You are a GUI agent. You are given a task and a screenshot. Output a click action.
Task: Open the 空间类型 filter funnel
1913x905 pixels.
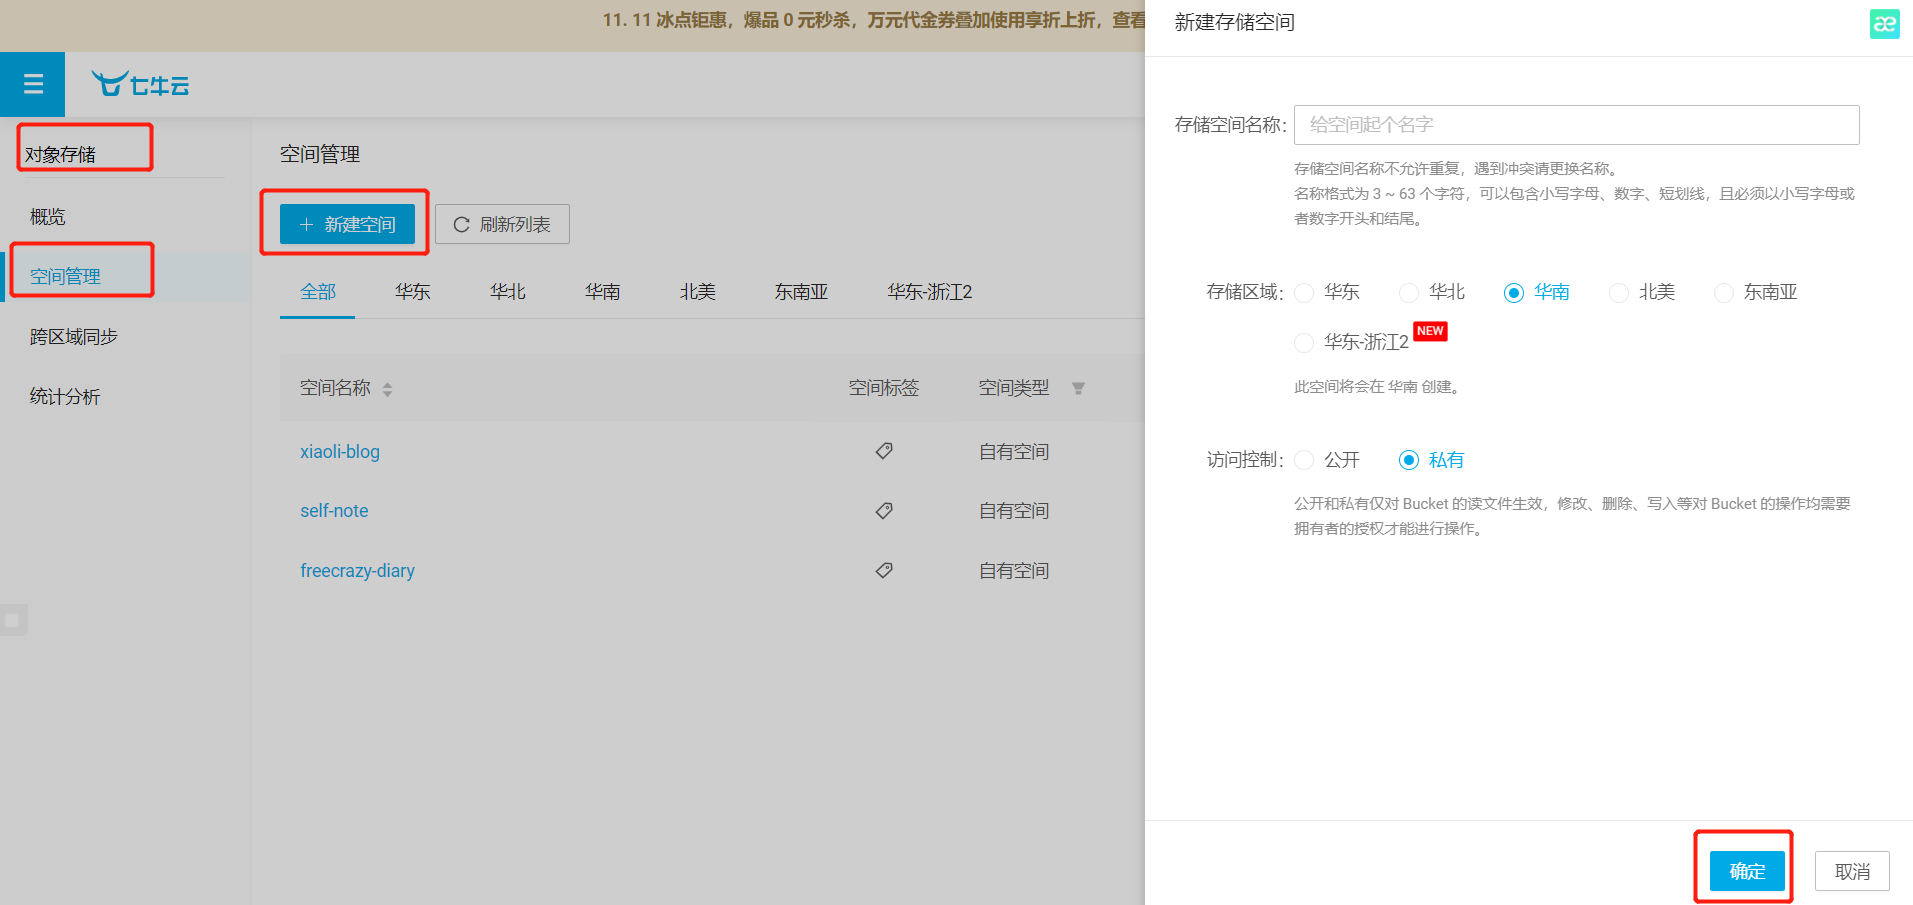point(1078,389)
